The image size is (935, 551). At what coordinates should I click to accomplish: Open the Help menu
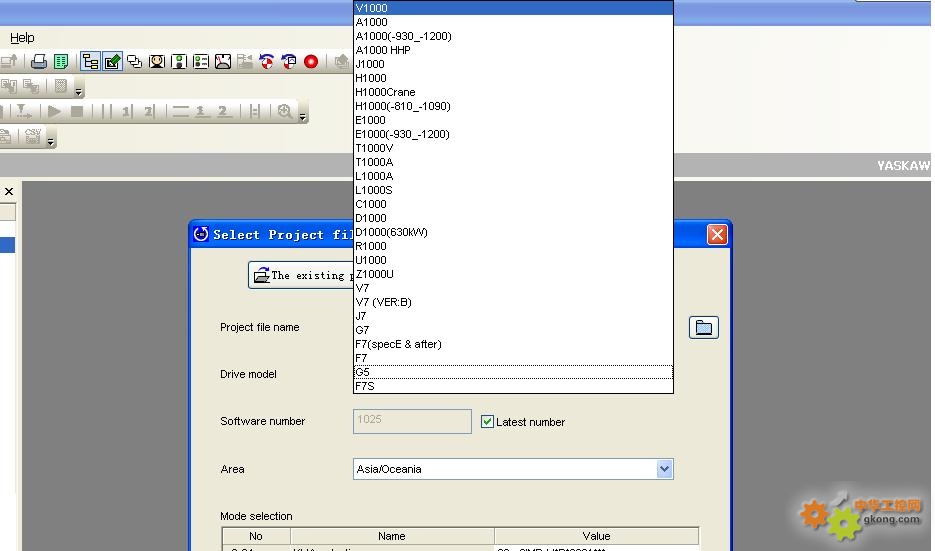coord(22,38)
